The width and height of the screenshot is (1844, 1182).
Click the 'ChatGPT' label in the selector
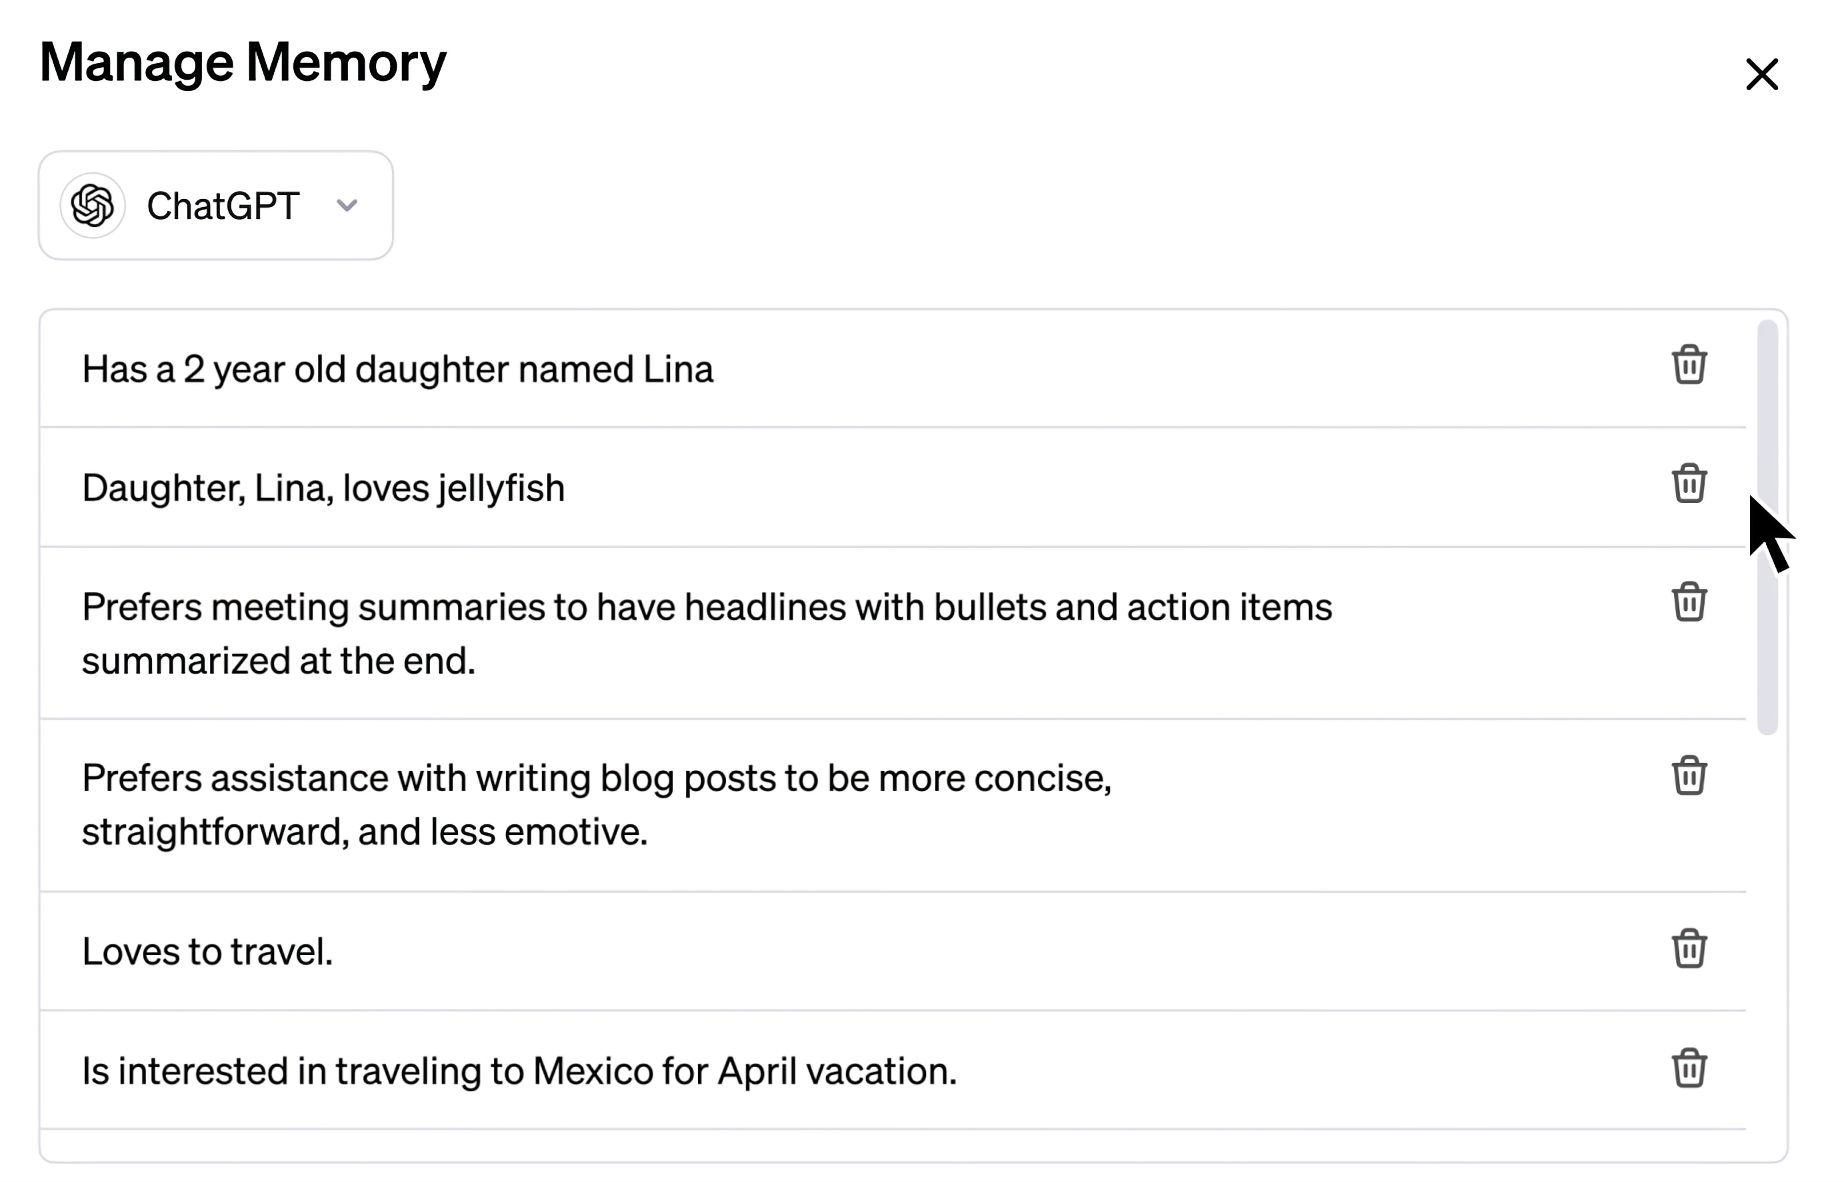coord(223,207)
